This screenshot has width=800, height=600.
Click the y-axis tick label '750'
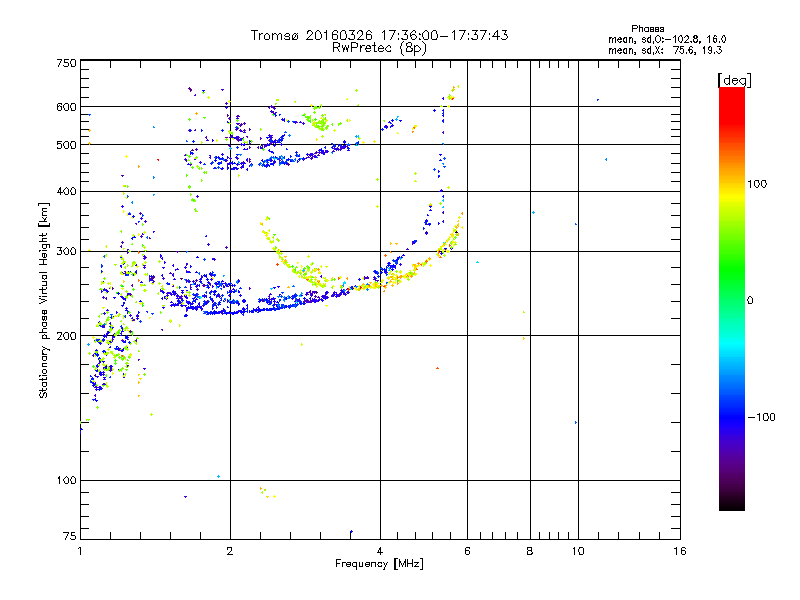click(66, 63)
